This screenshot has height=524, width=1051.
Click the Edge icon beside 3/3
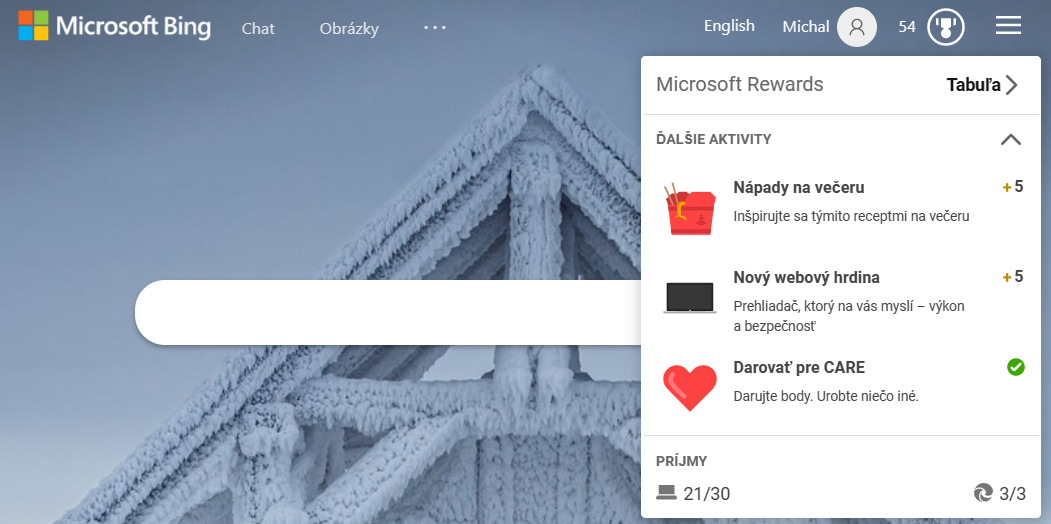point(983,493)
